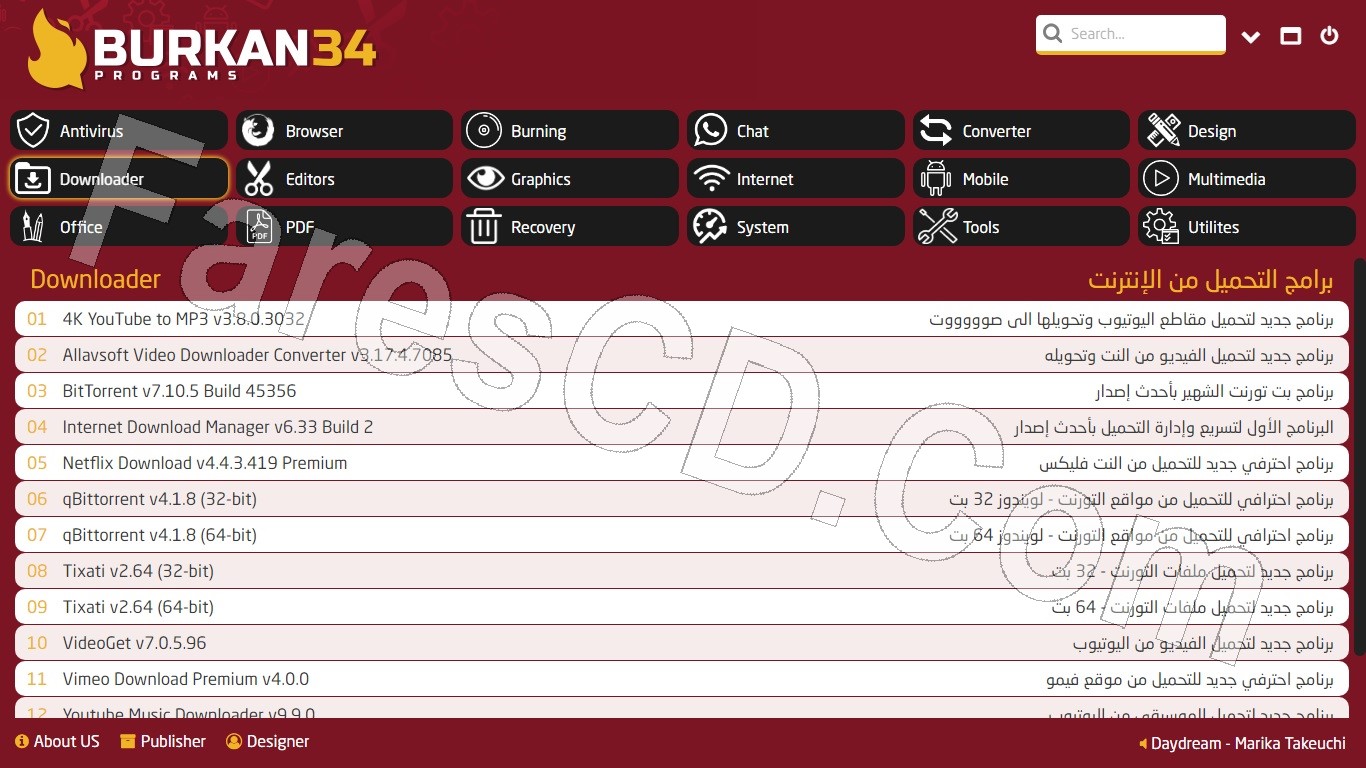Switch to the Recovery category
Viewport: 1366px width, 768px height.
tap(570, 227)
